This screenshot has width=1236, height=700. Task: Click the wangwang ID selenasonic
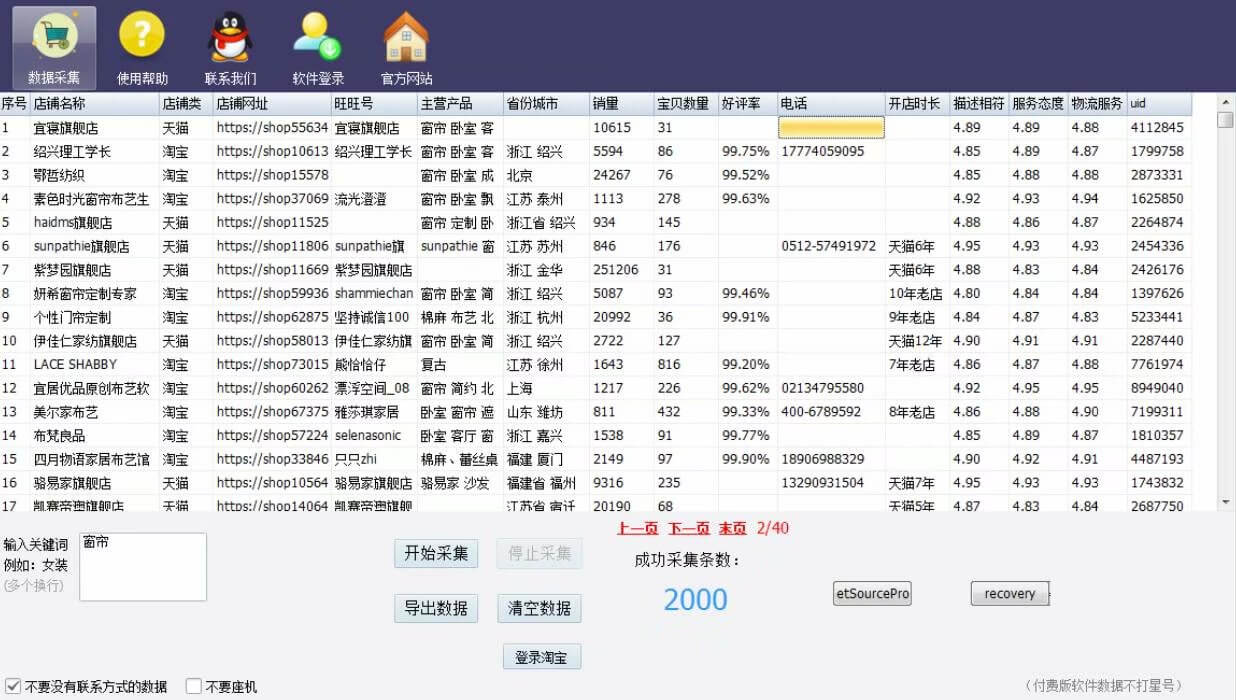[x=368, y=435]
